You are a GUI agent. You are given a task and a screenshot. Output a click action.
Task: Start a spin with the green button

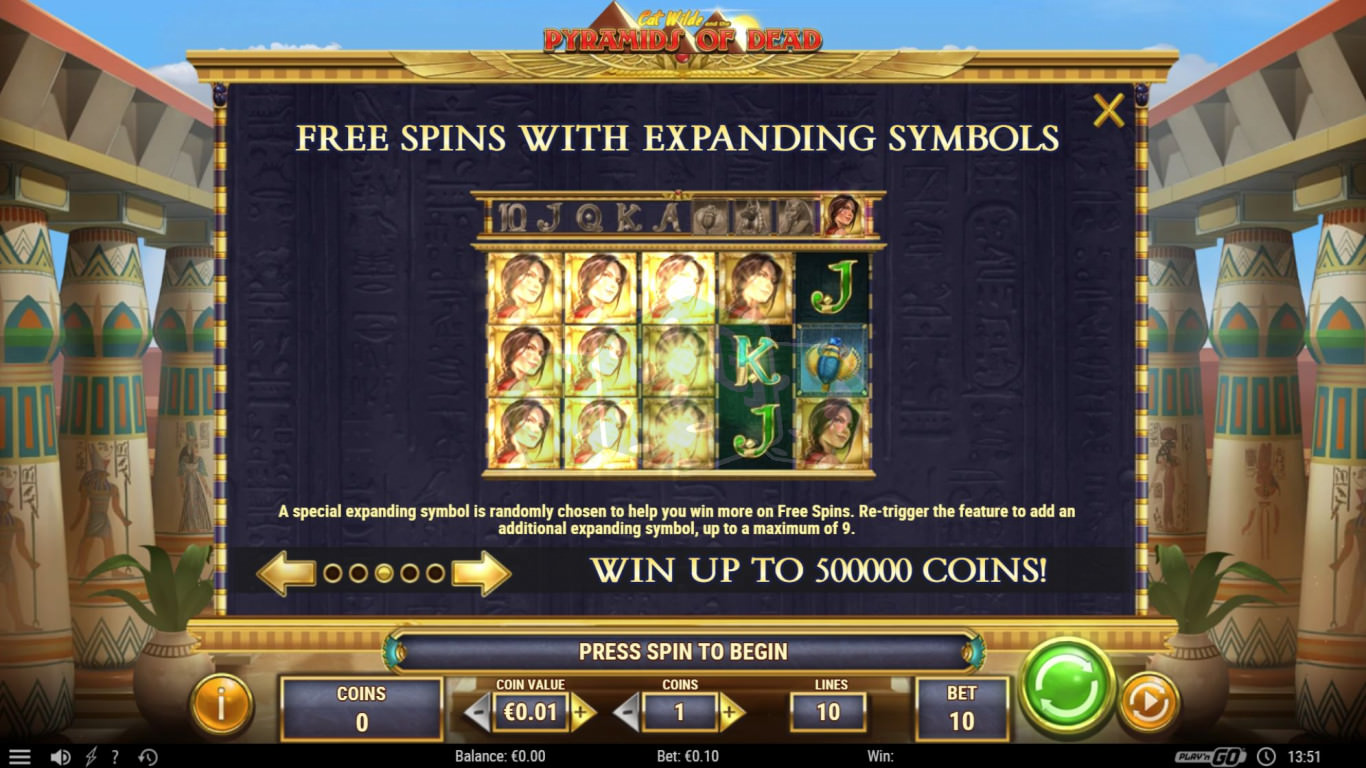(1069, 688)
